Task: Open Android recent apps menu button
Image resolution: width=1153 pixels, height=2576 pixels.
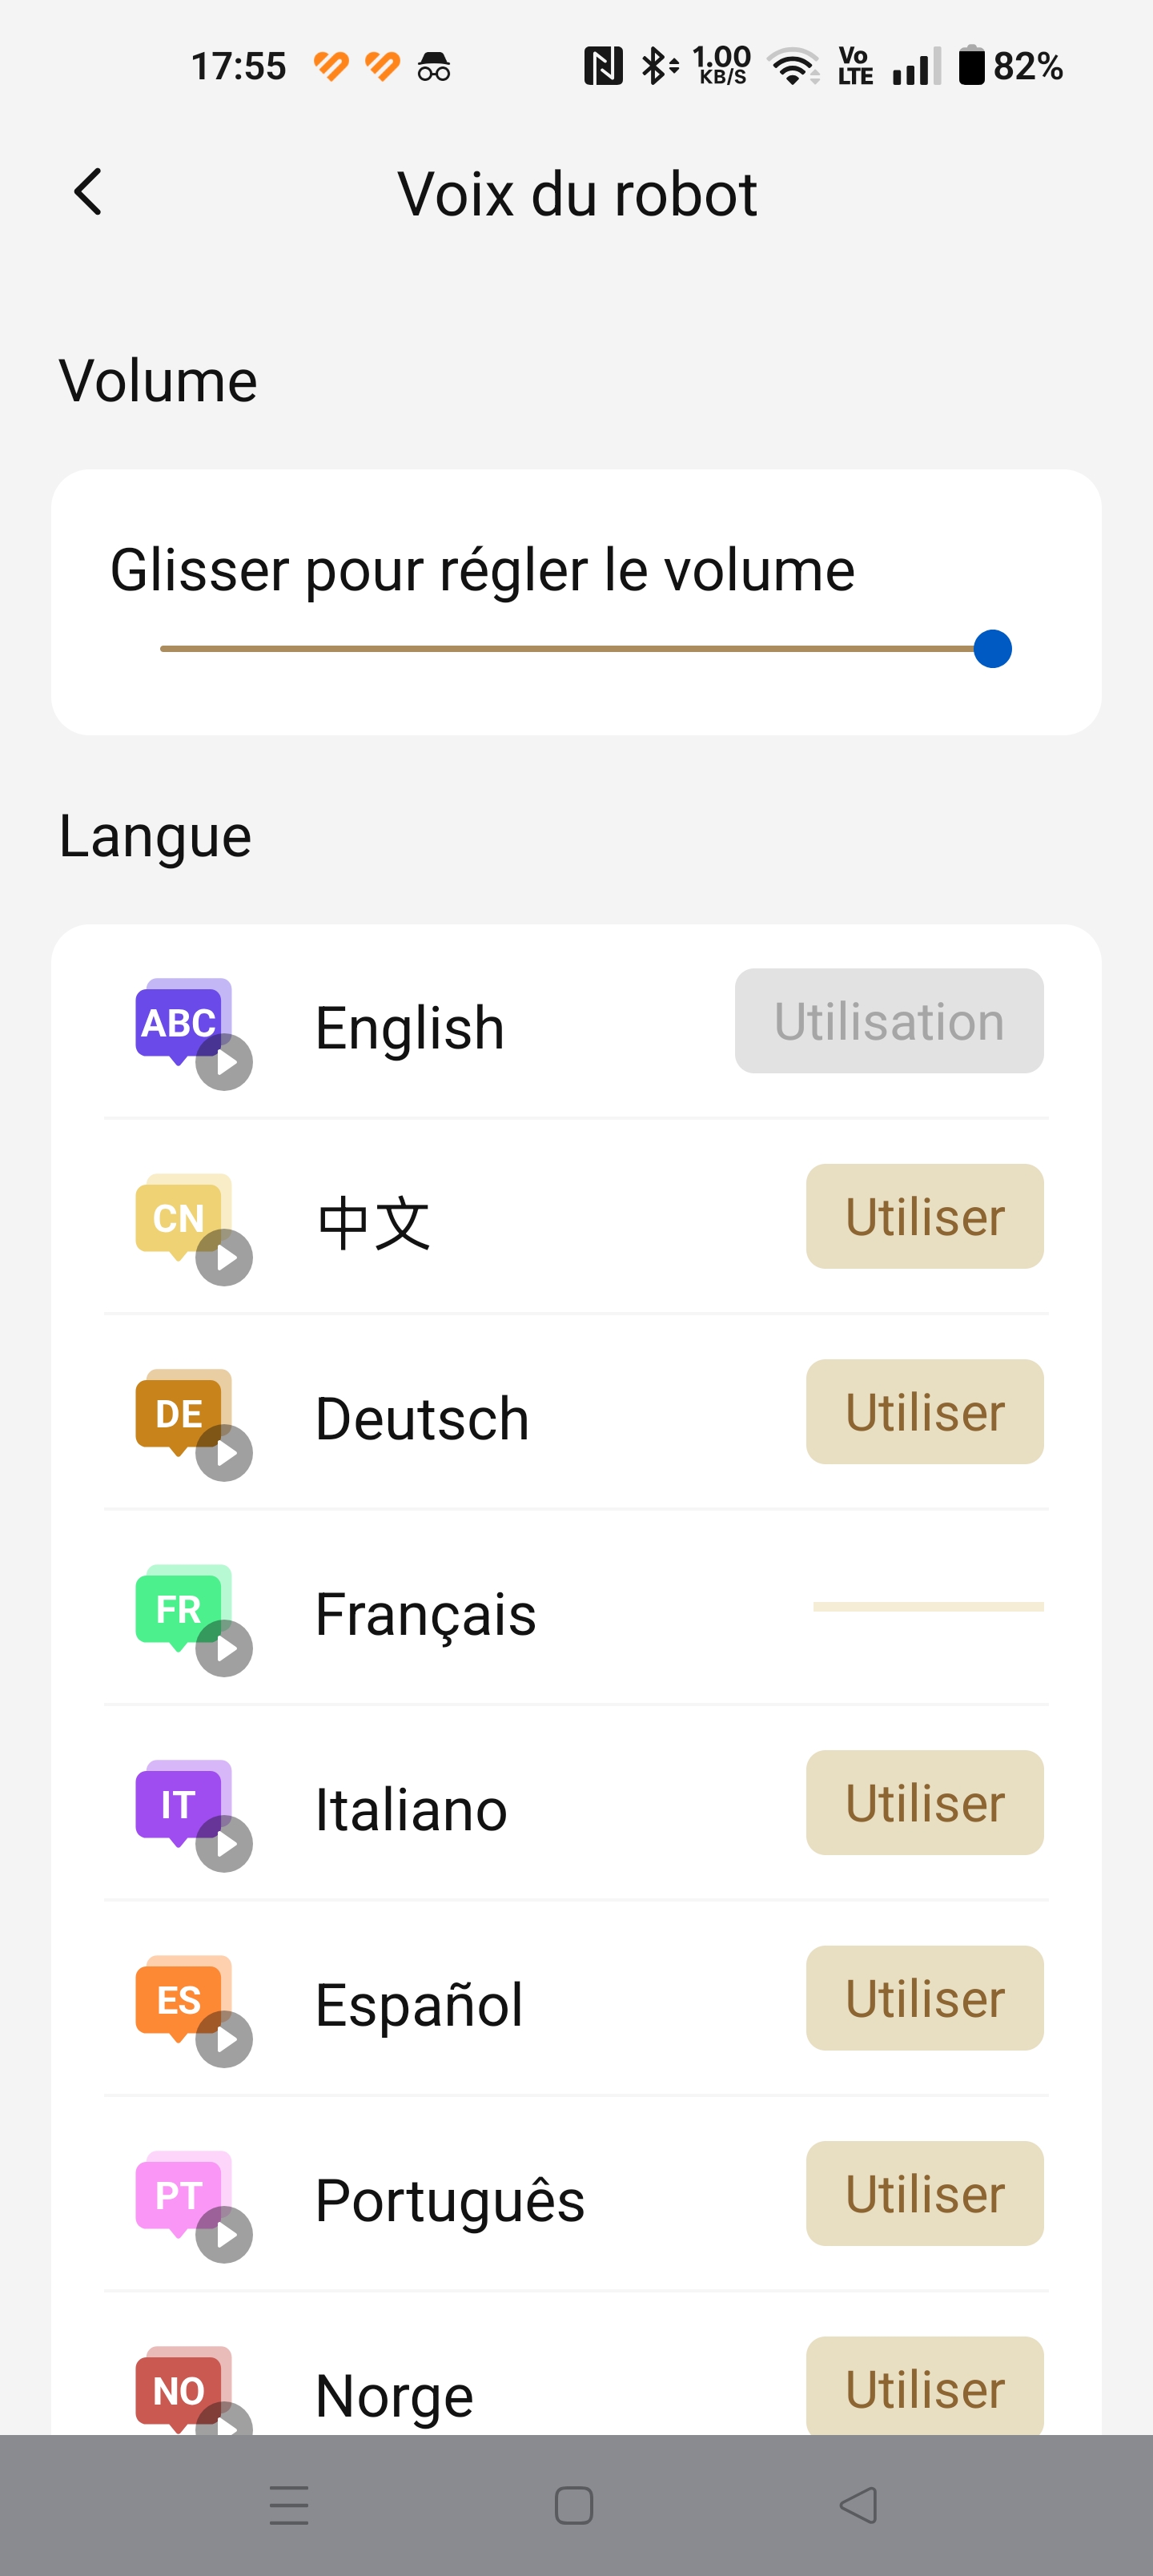Action: pyautogui.click(x=289, y=2505)
